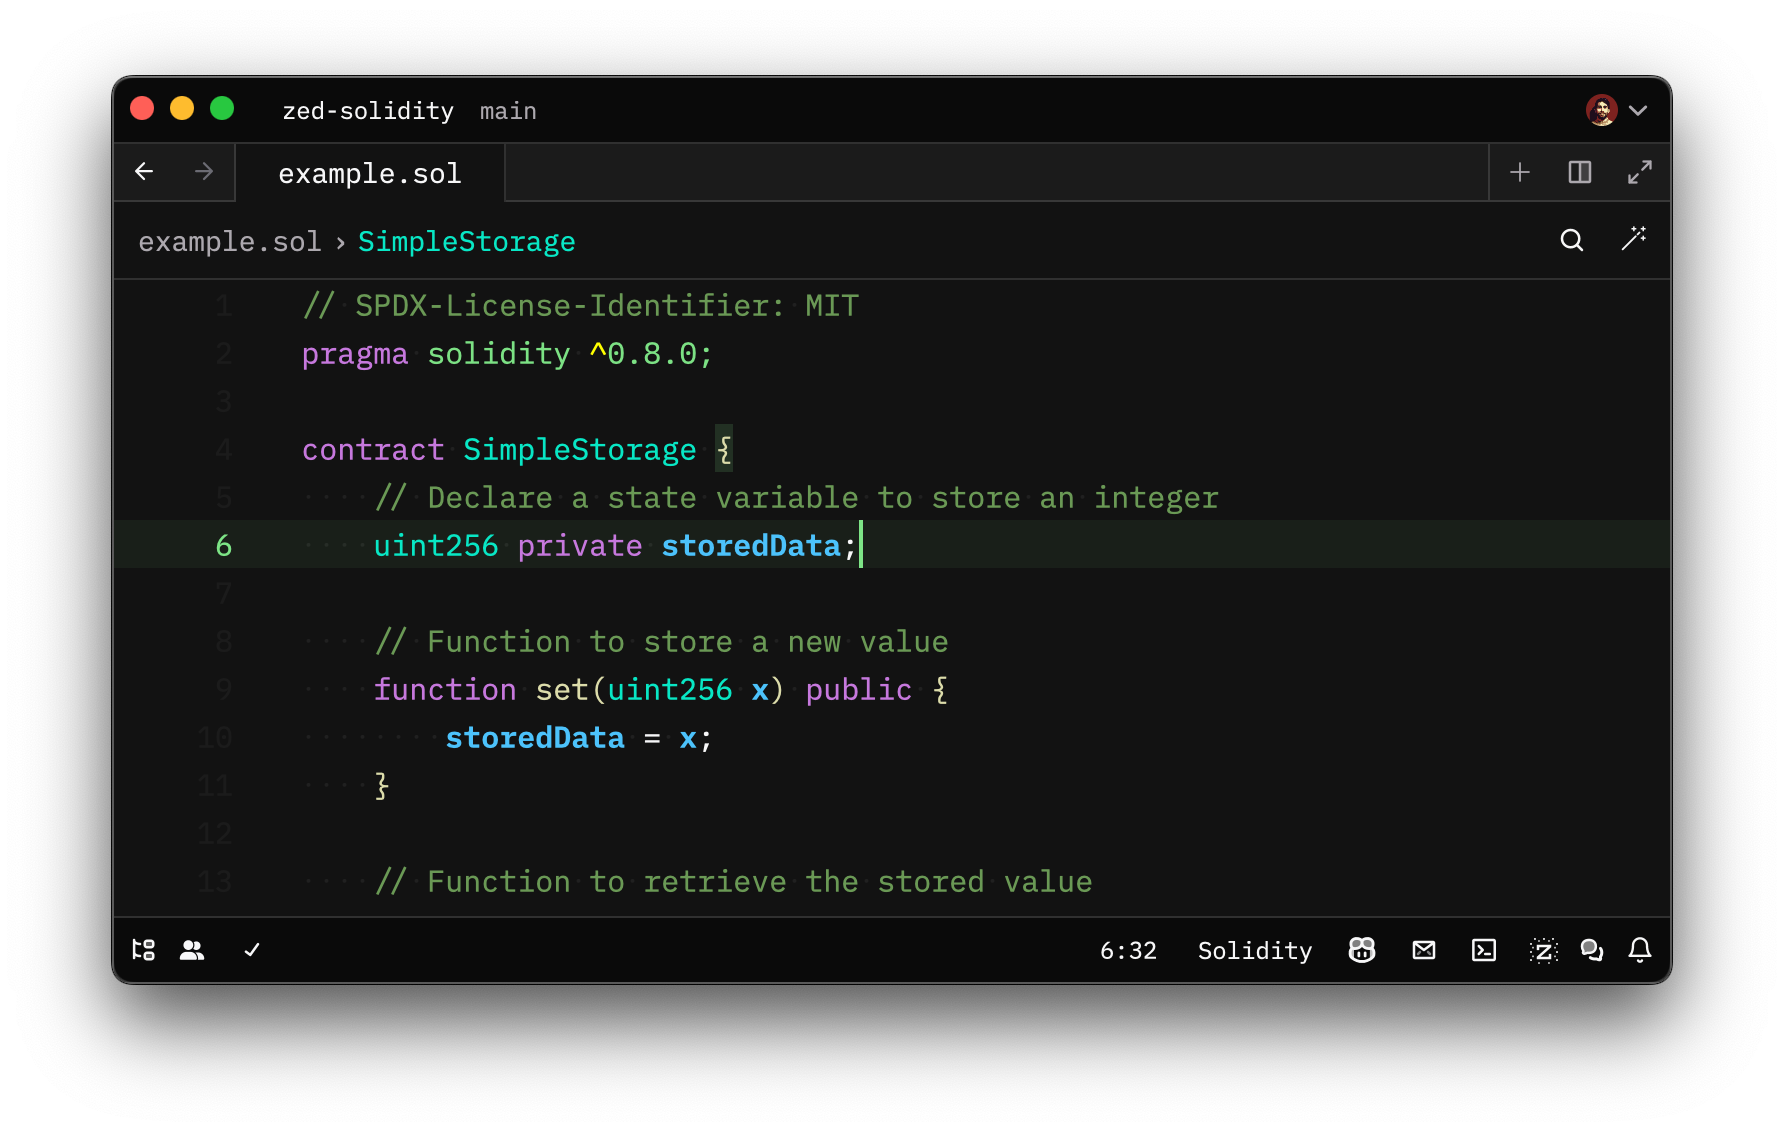1784x1132 pixels.
Task: Click the buffer search magnifier icon
Action: pyautogui.click(x=1572, y=240)
